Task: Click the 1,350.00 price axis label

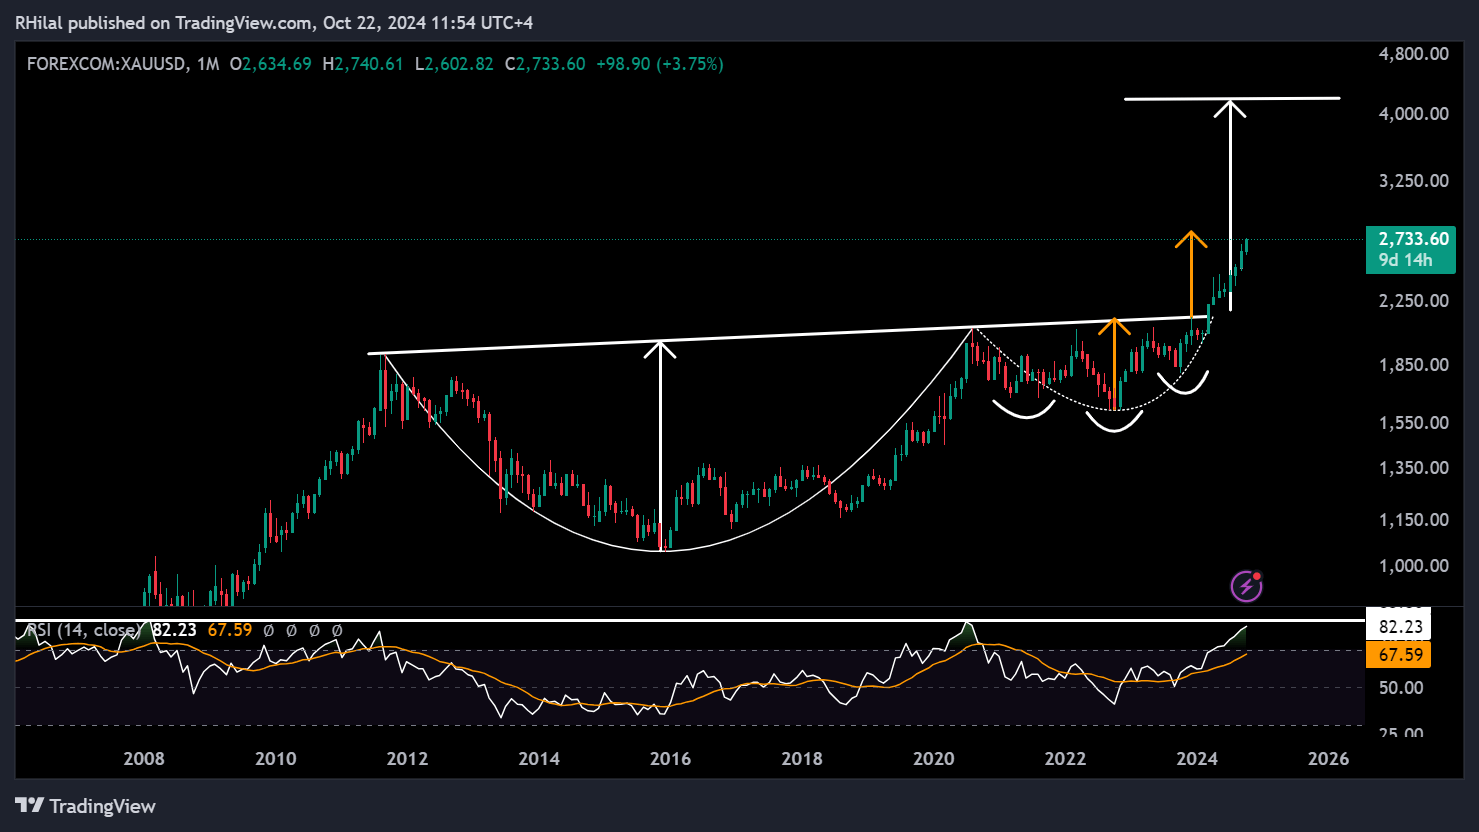Action: (x=1413, y=468)
